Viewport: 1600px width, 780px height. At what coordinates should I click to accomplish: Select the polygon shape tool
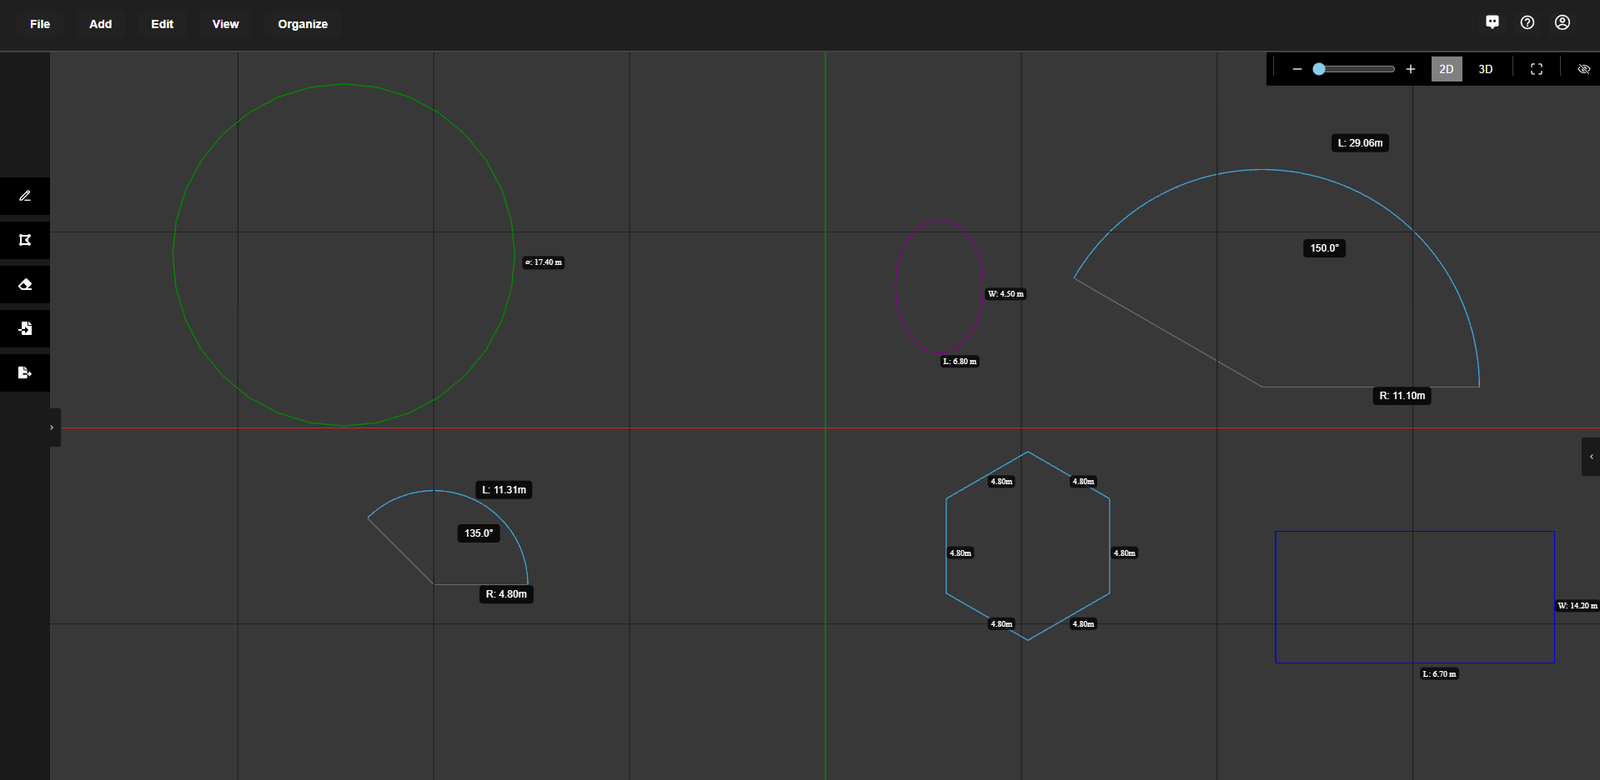[25, 240]
